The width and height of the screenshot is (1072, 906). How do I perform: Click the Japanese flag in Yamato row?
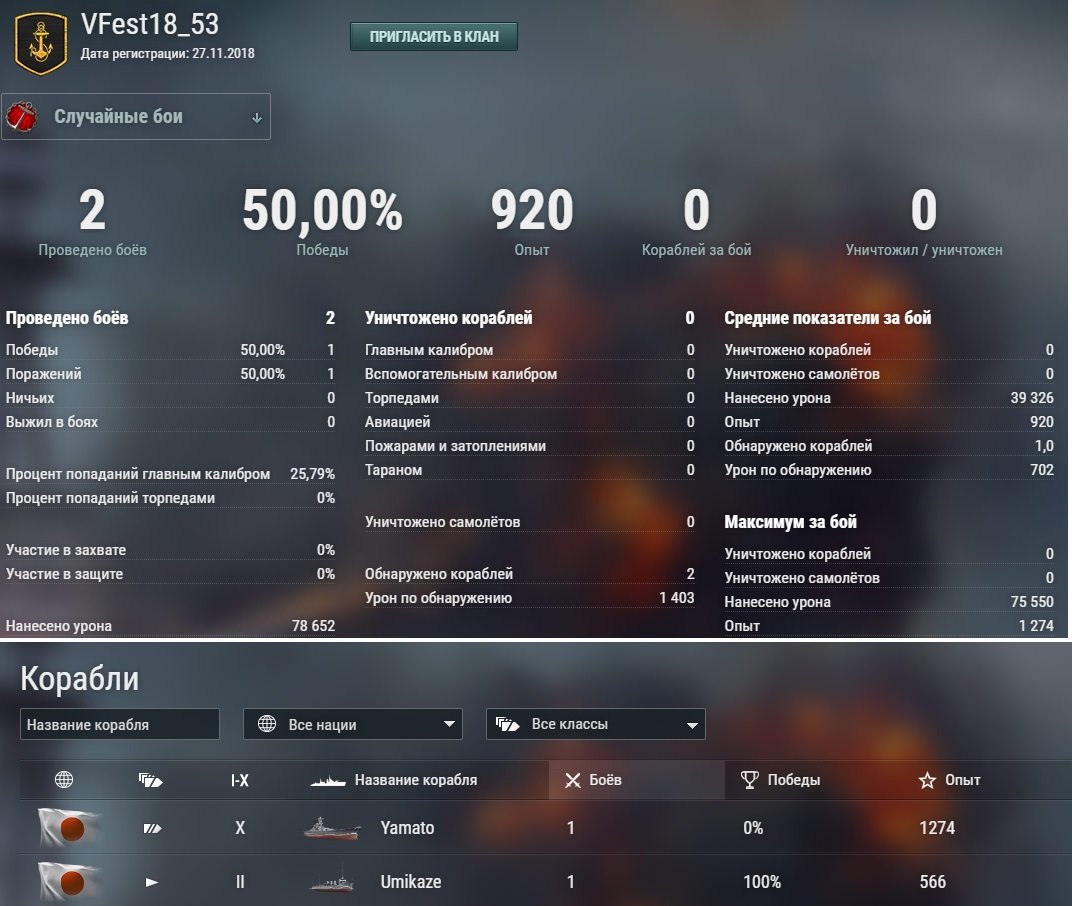click(x=68, y=827)
